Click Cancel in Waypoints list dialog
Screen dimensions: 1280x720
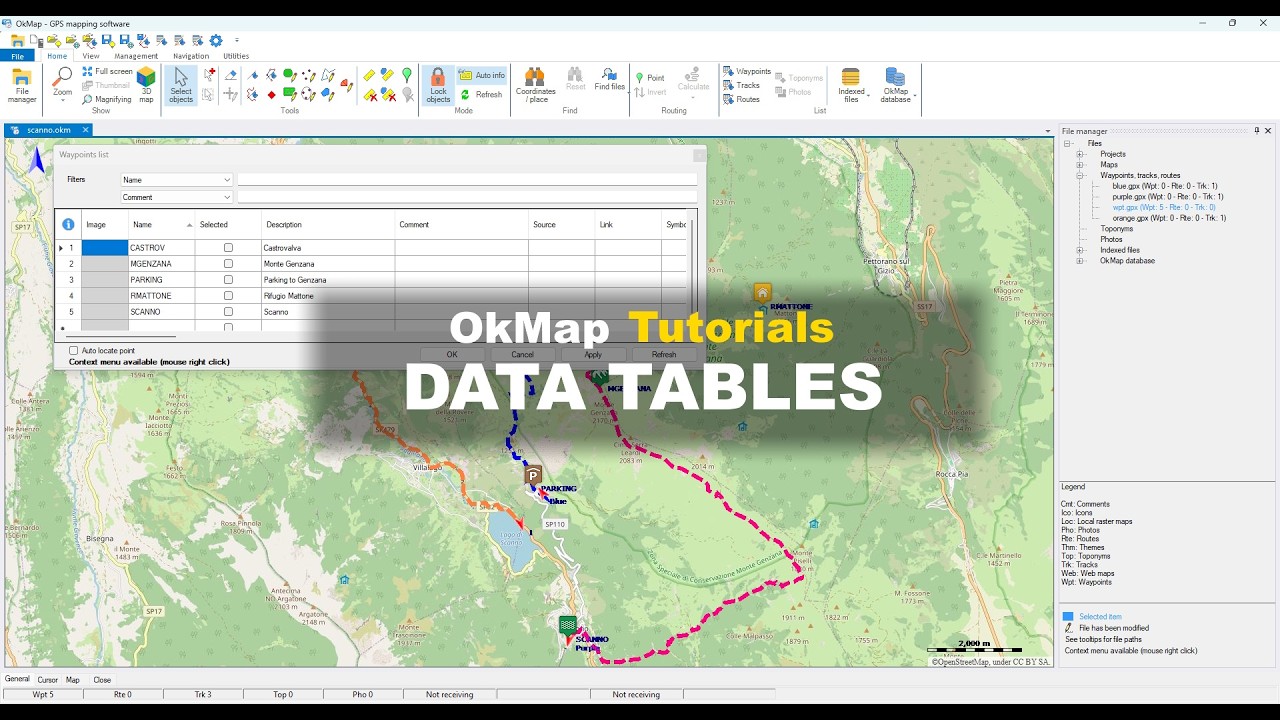click(x=523, y=355)
